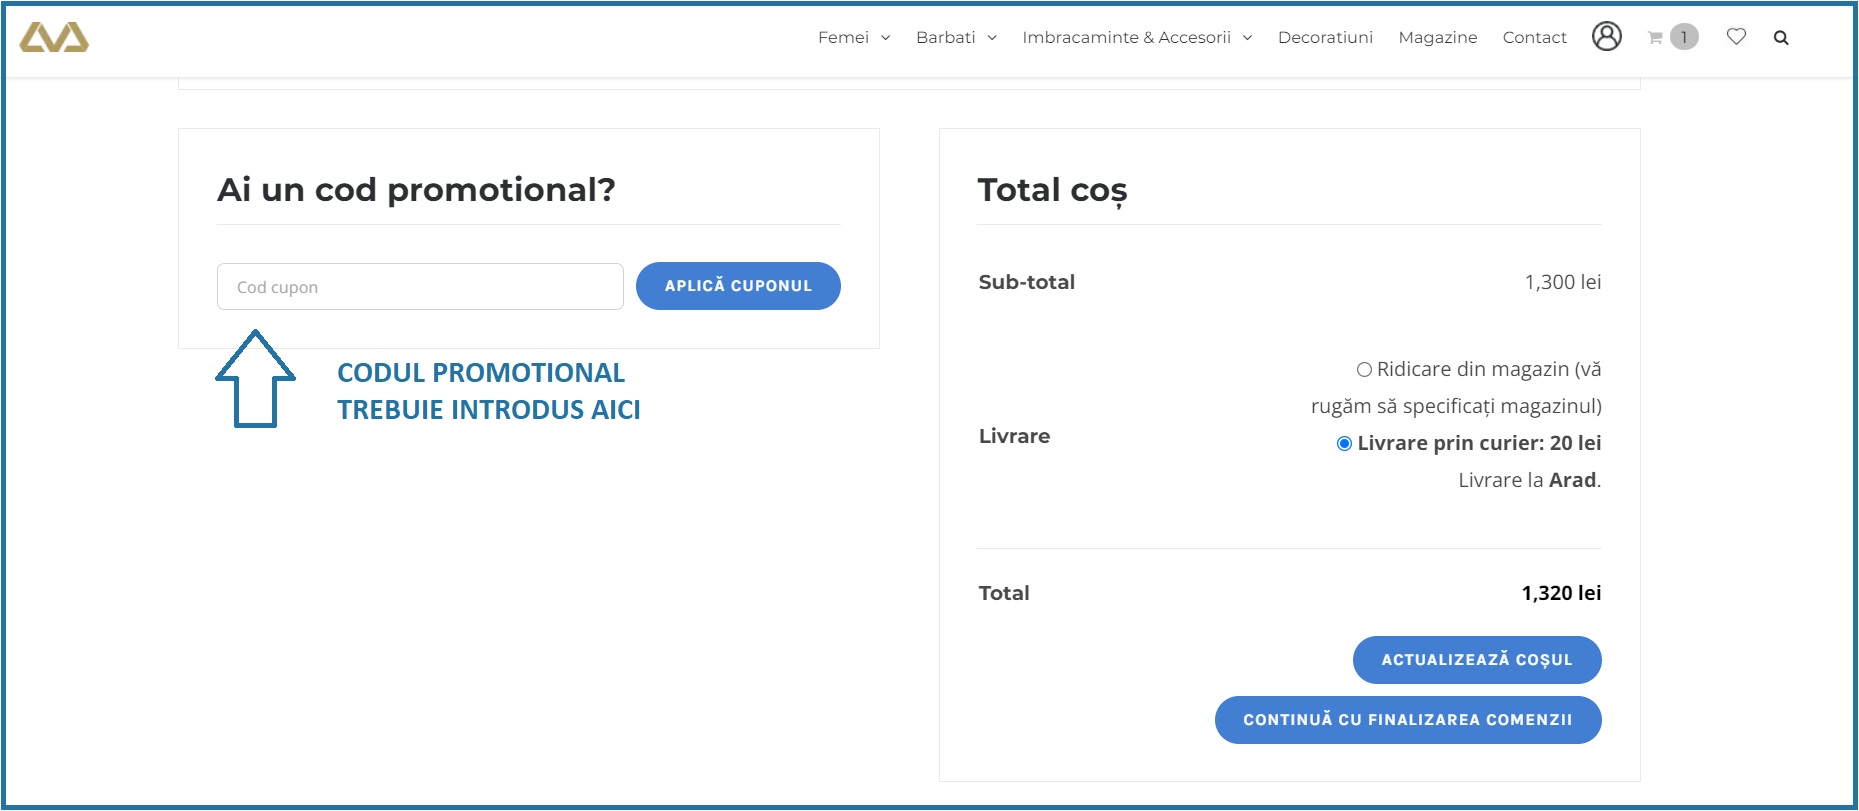
Task: Click the Aplică cuponul button
Action: [738, 286]
